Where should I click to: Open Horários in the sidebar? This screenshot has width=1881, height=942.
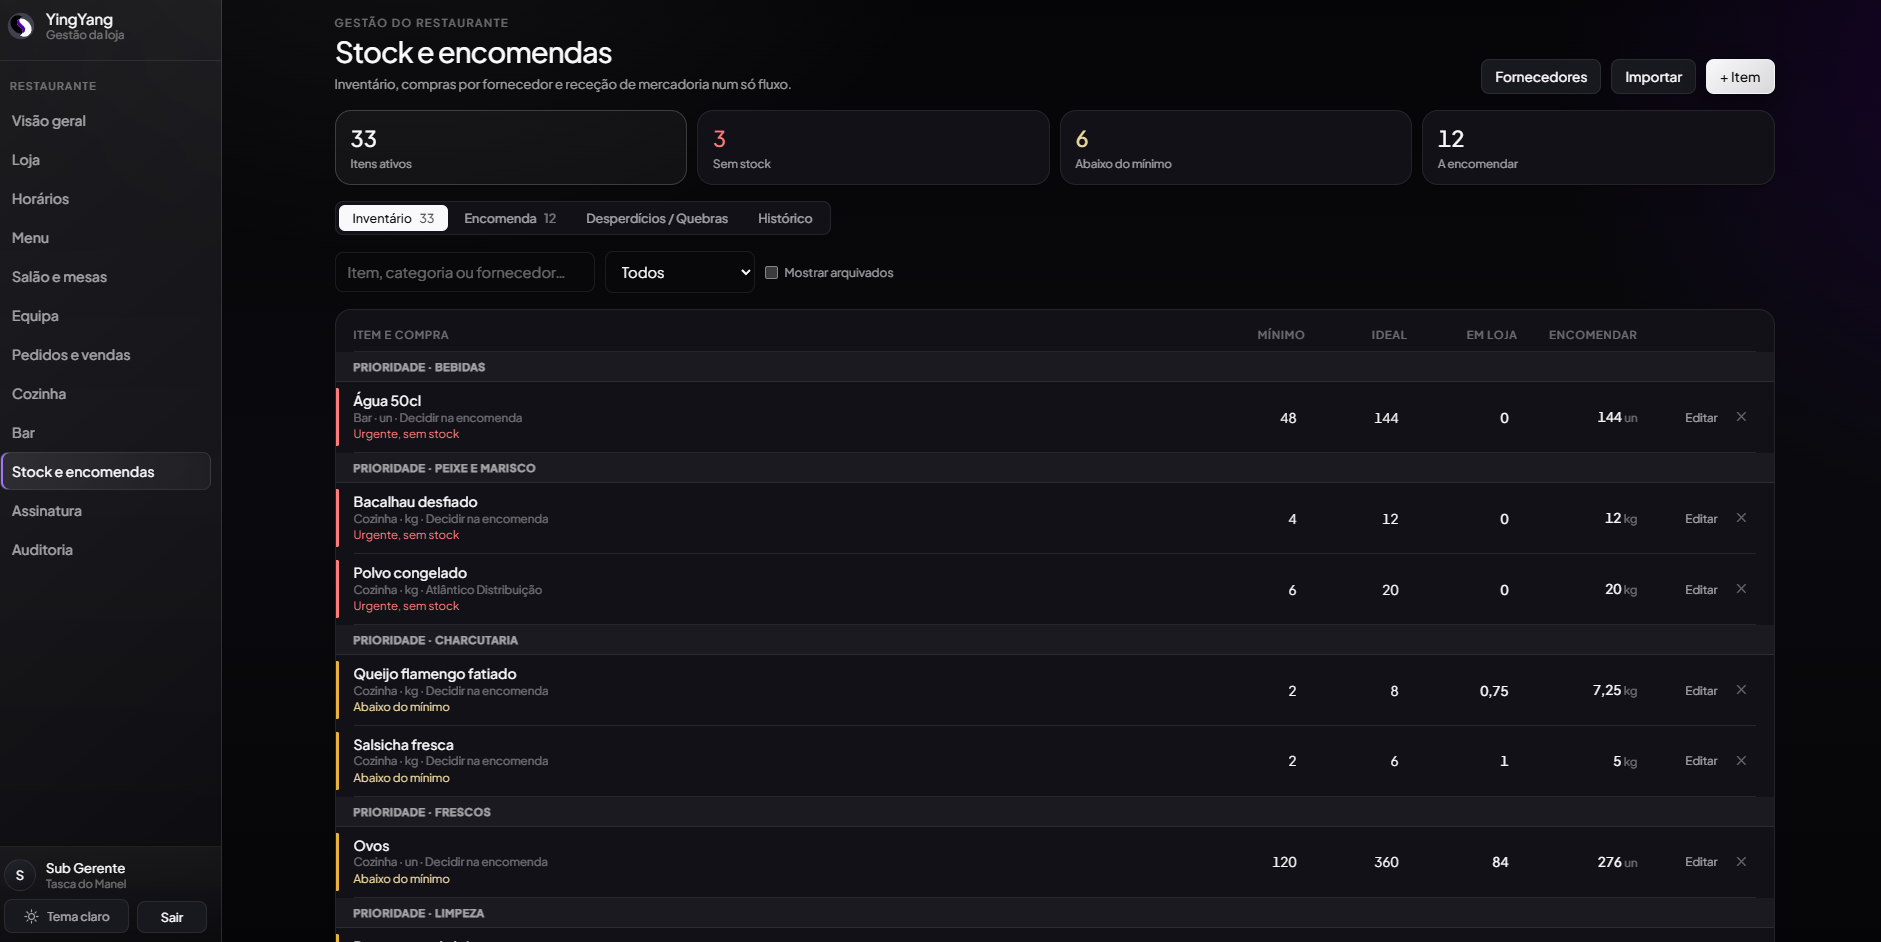[x=106, y=199]
